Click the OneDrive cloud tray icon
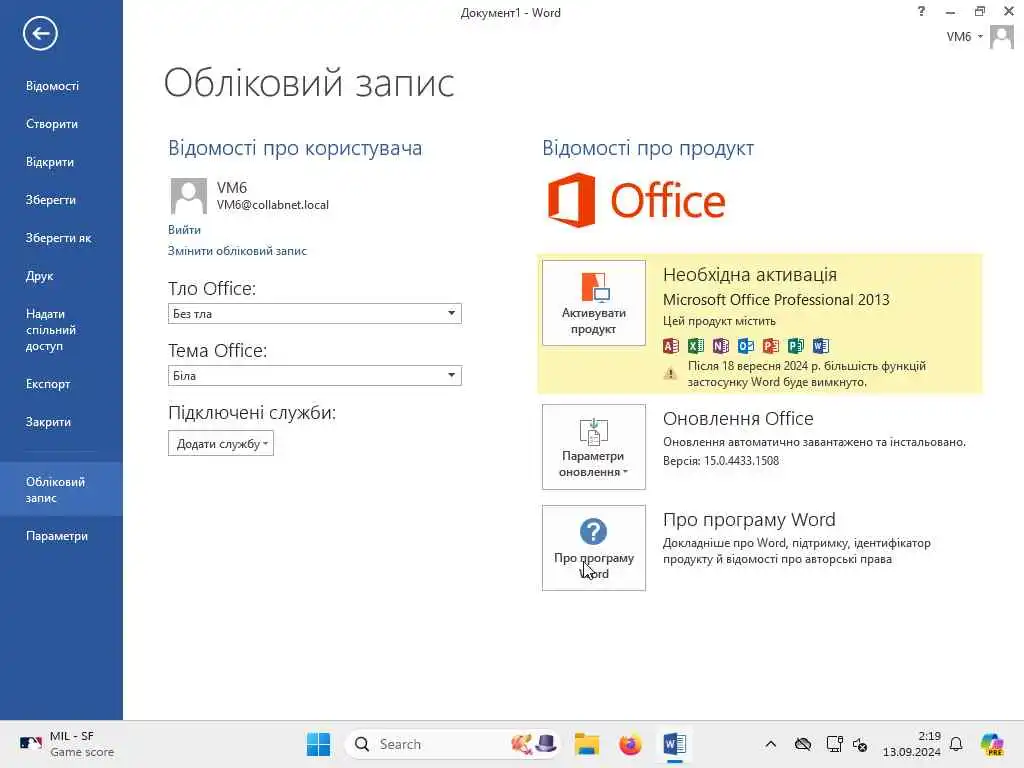Image resolution: width=1024 pixels, height=768 pixels. pyautogui.click(x=803, y=744)
